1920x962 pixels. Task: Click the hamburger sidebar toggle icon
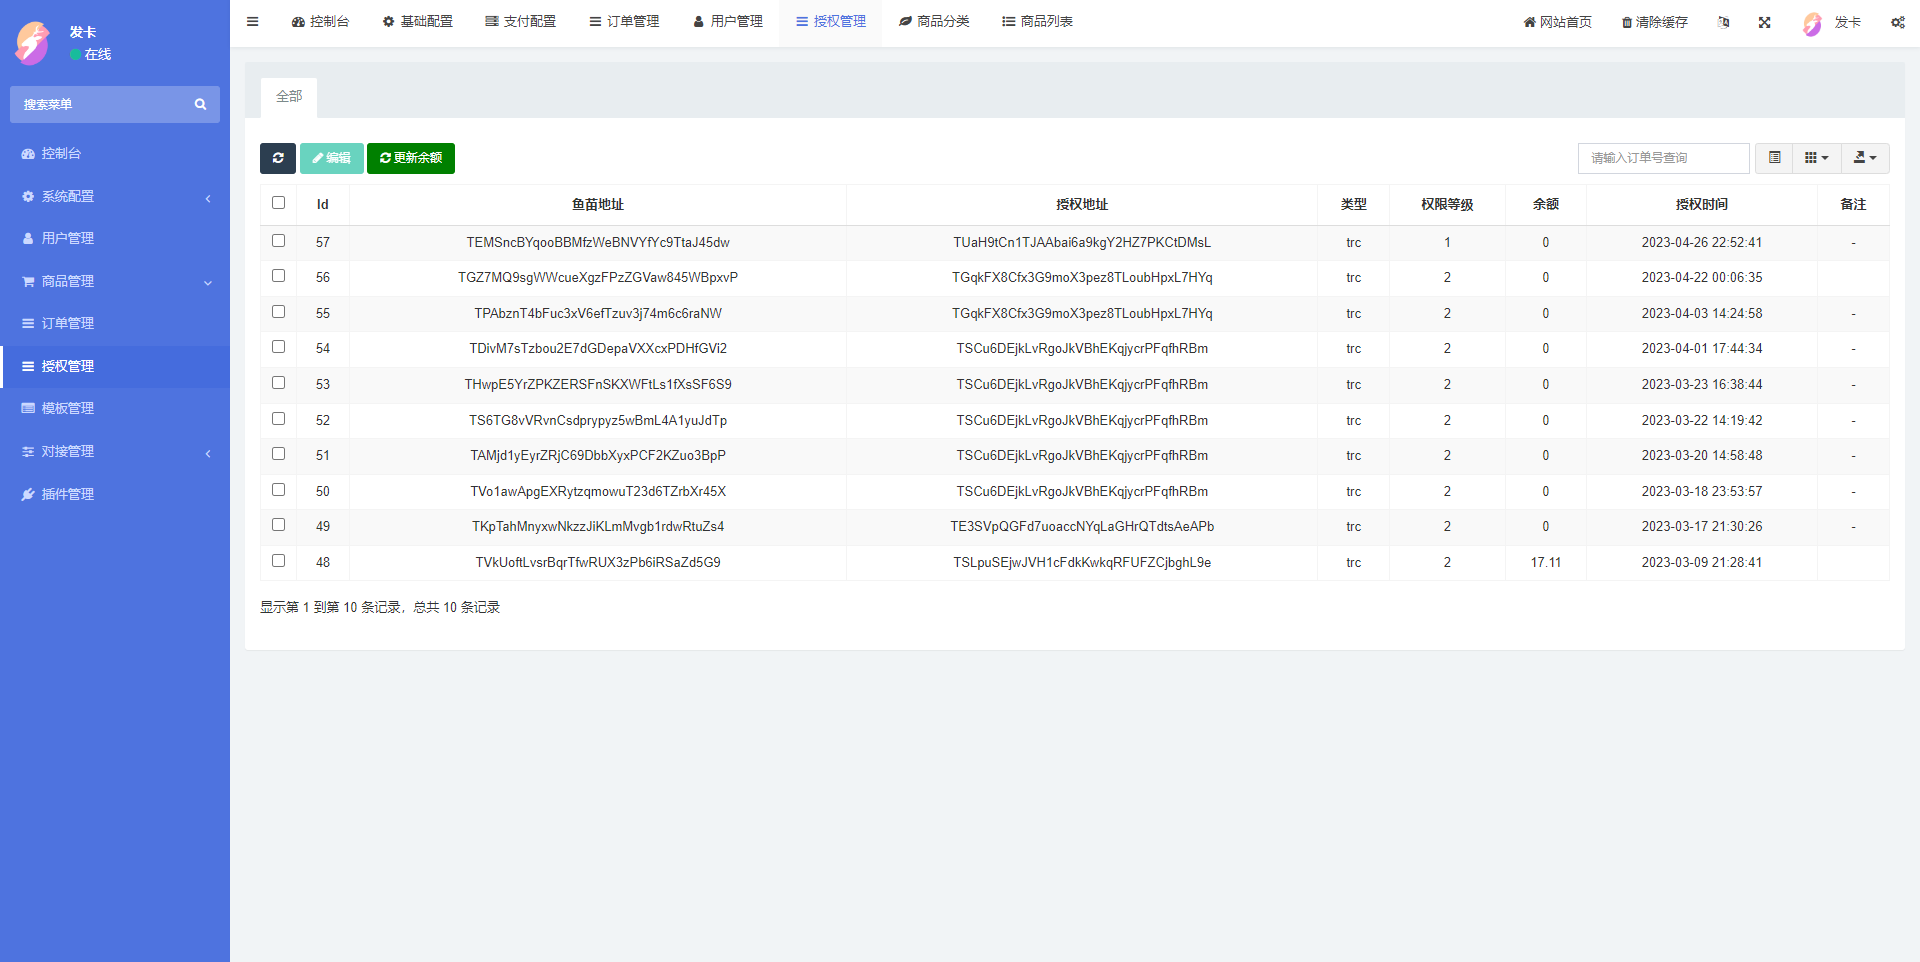pyautogui.click(x=253, y=22)
